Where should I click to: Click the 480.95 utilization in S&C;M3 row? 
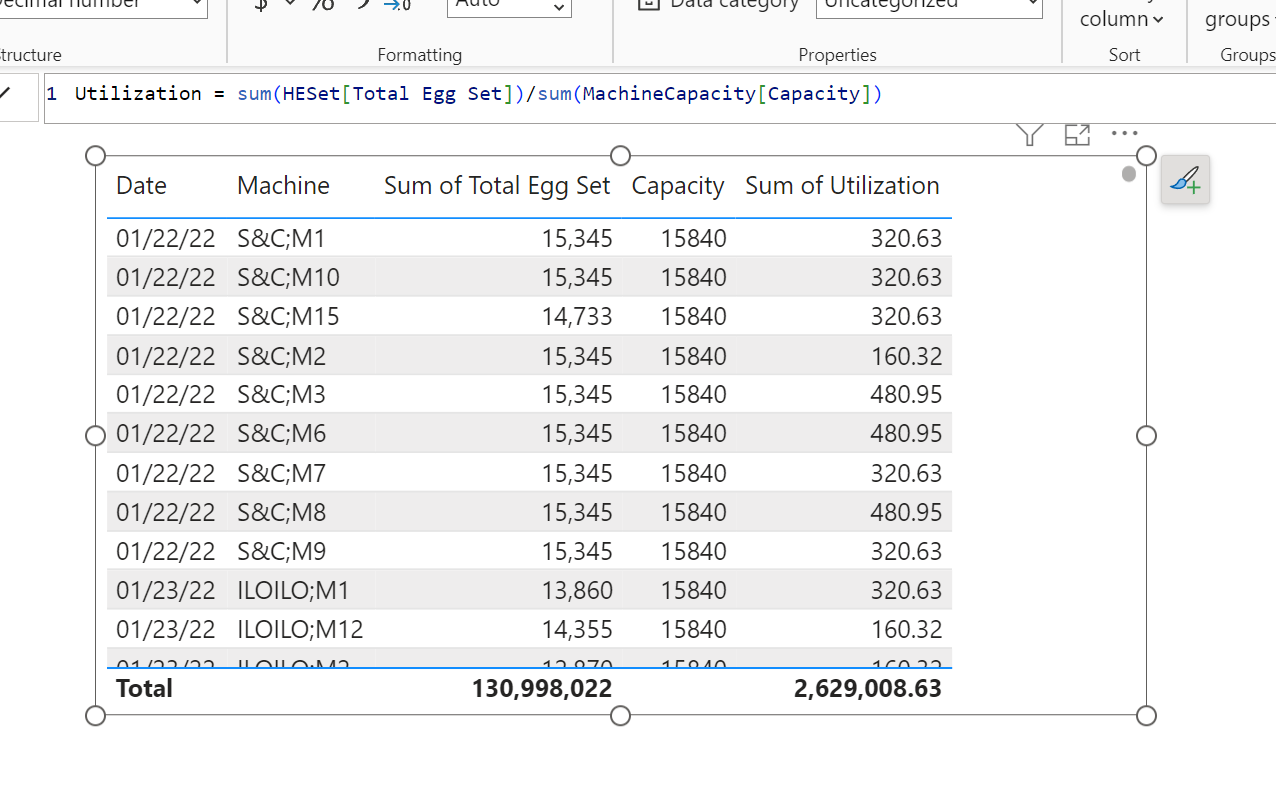[906, 394]
